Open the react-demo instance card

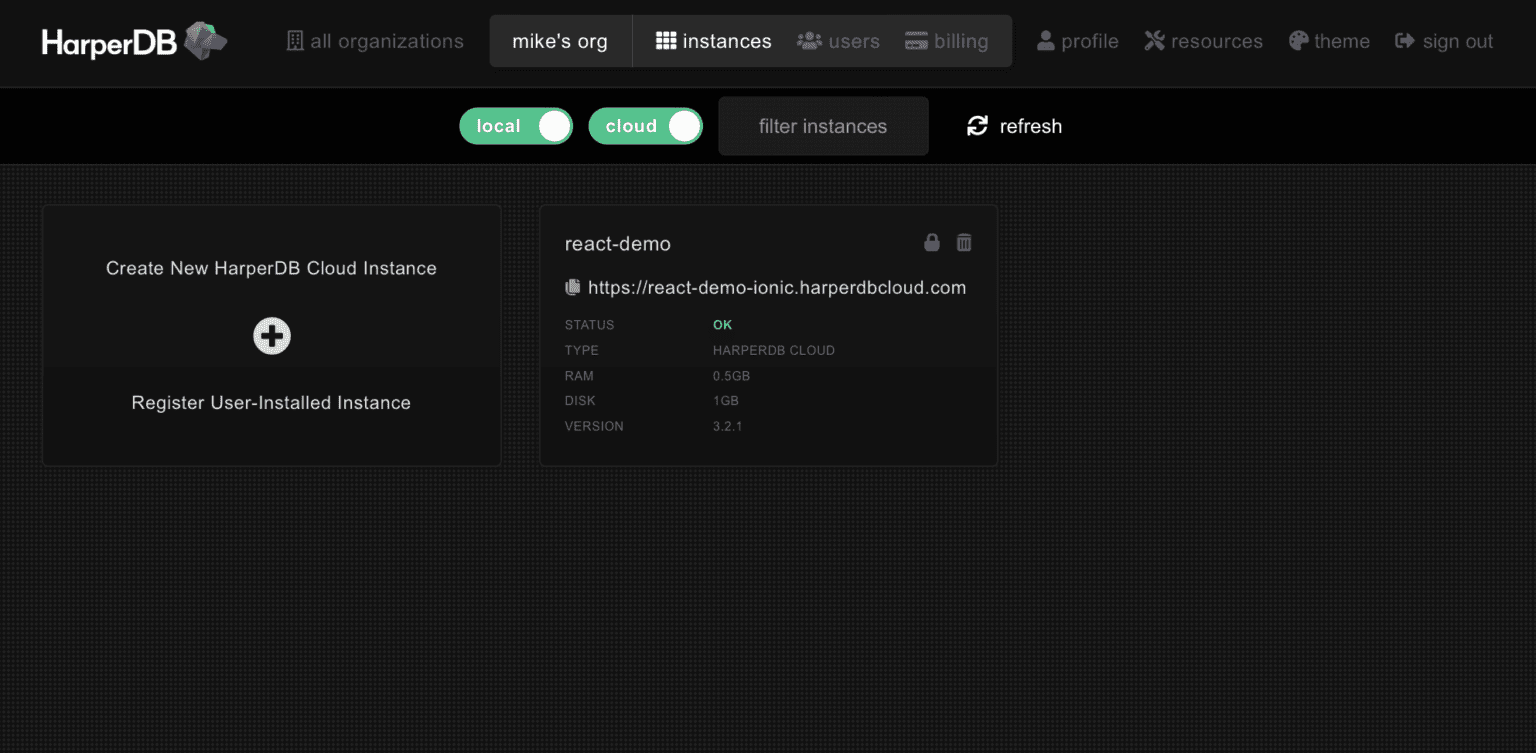(768, 335)
